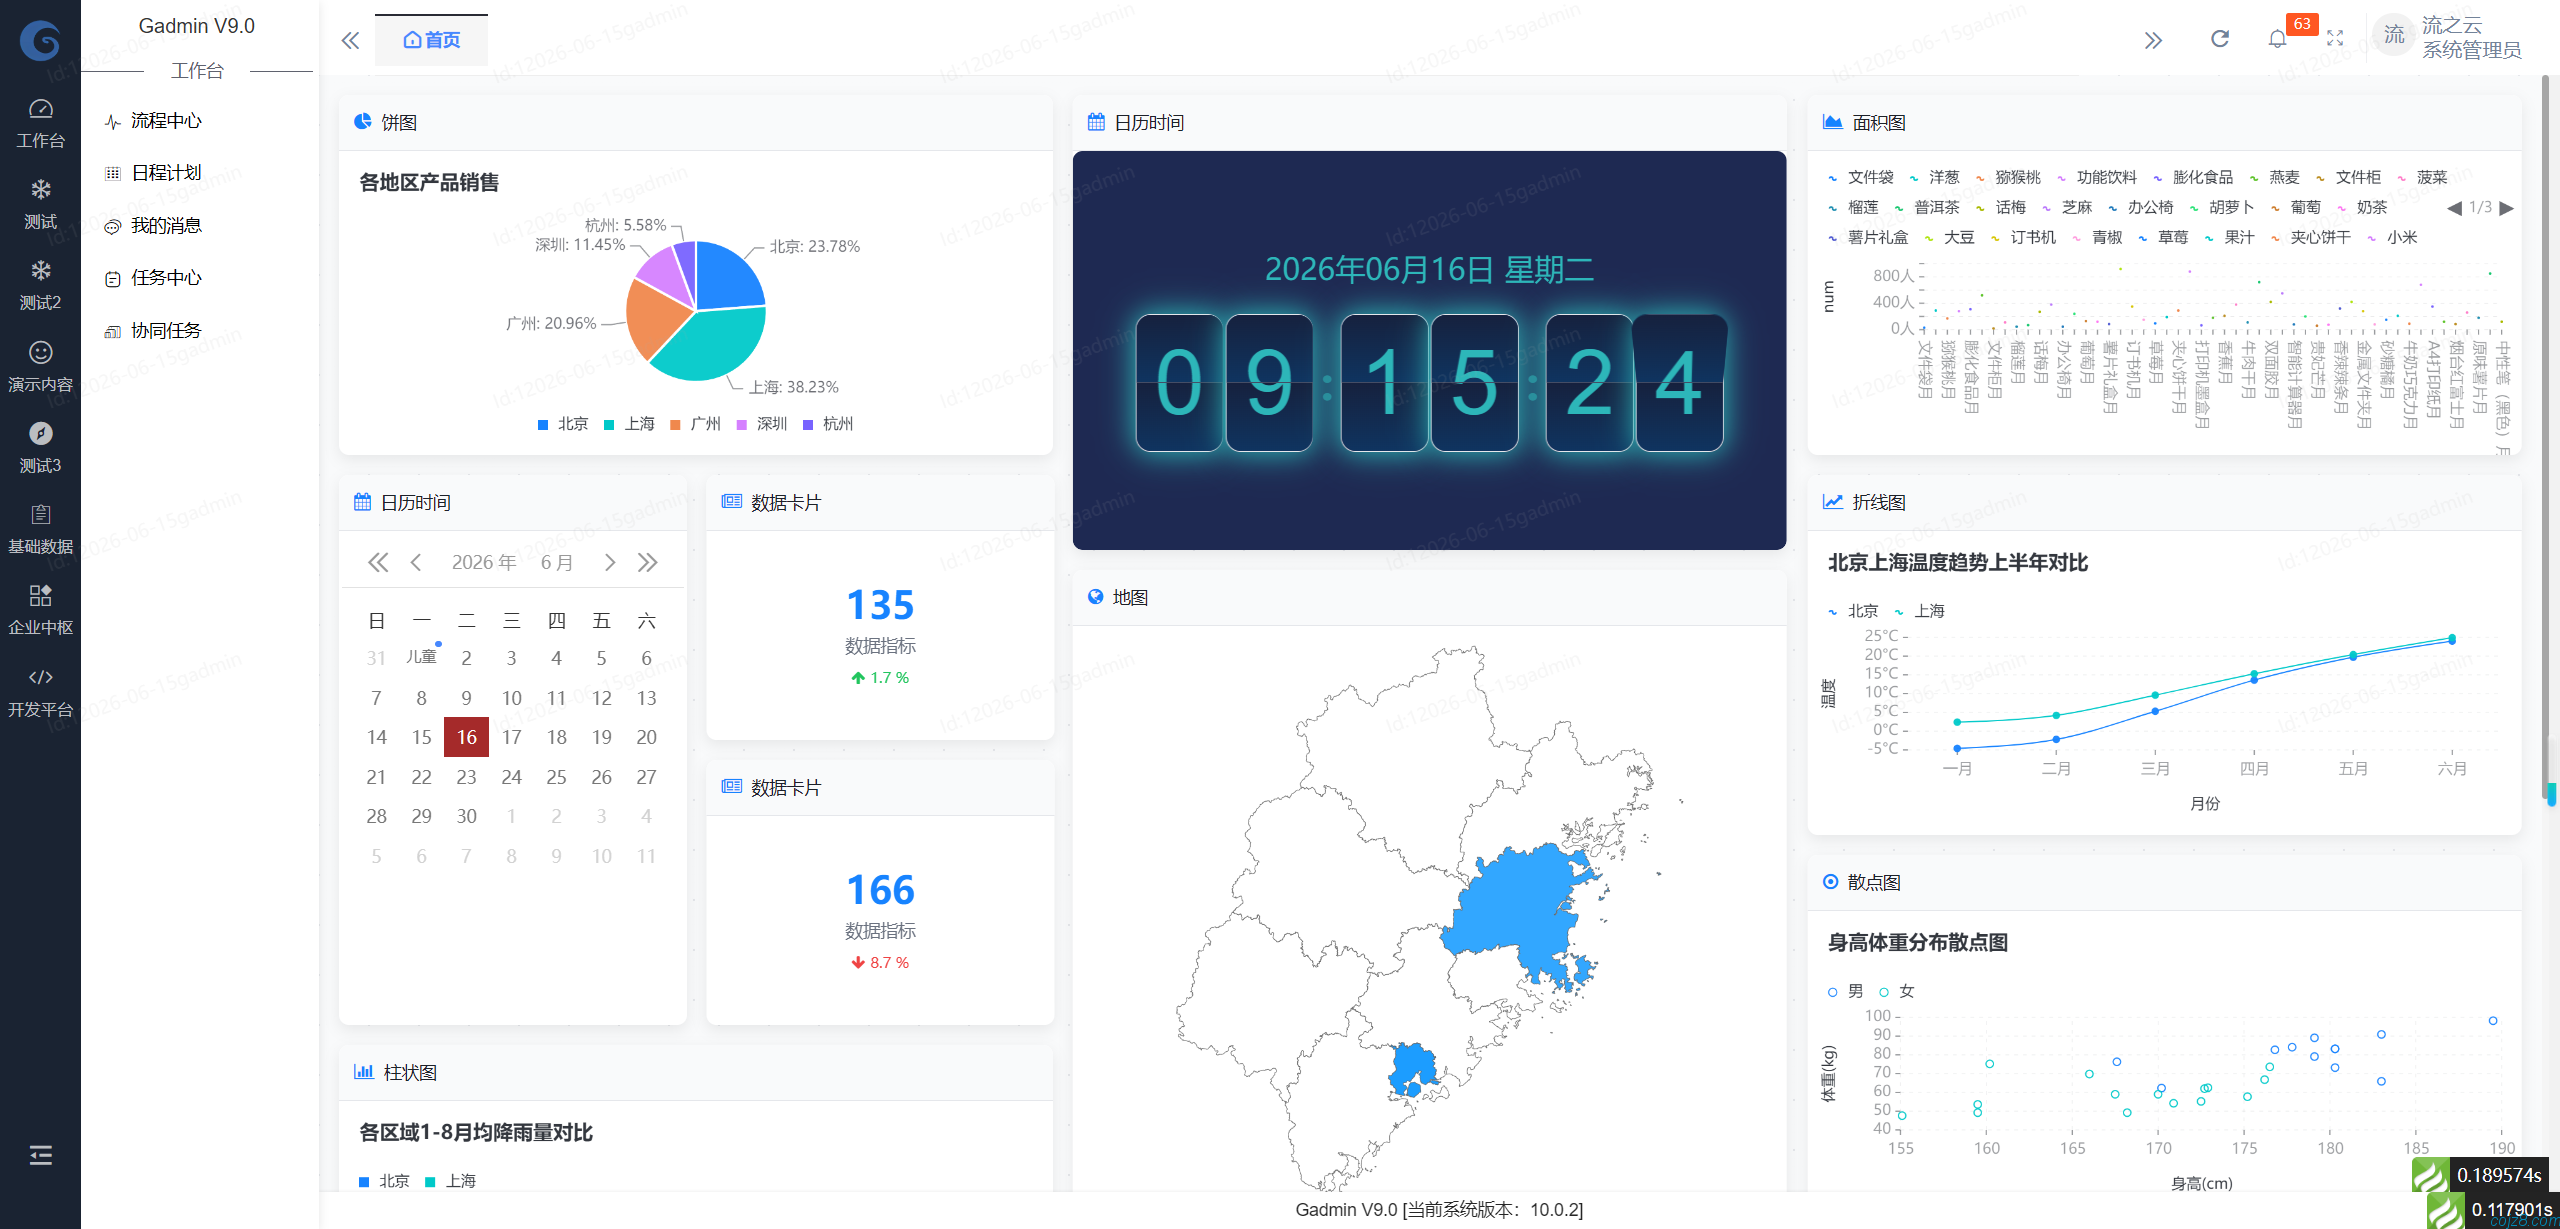This screenshot has height=1229, width=2560.
Task: Open the notification bell with 63 badge
Action: (2277, 39)
